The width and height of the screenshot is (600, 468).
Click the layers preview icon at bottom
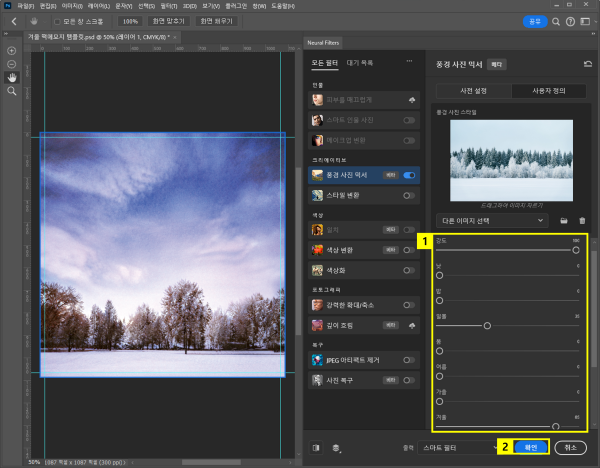click(336, 448)
